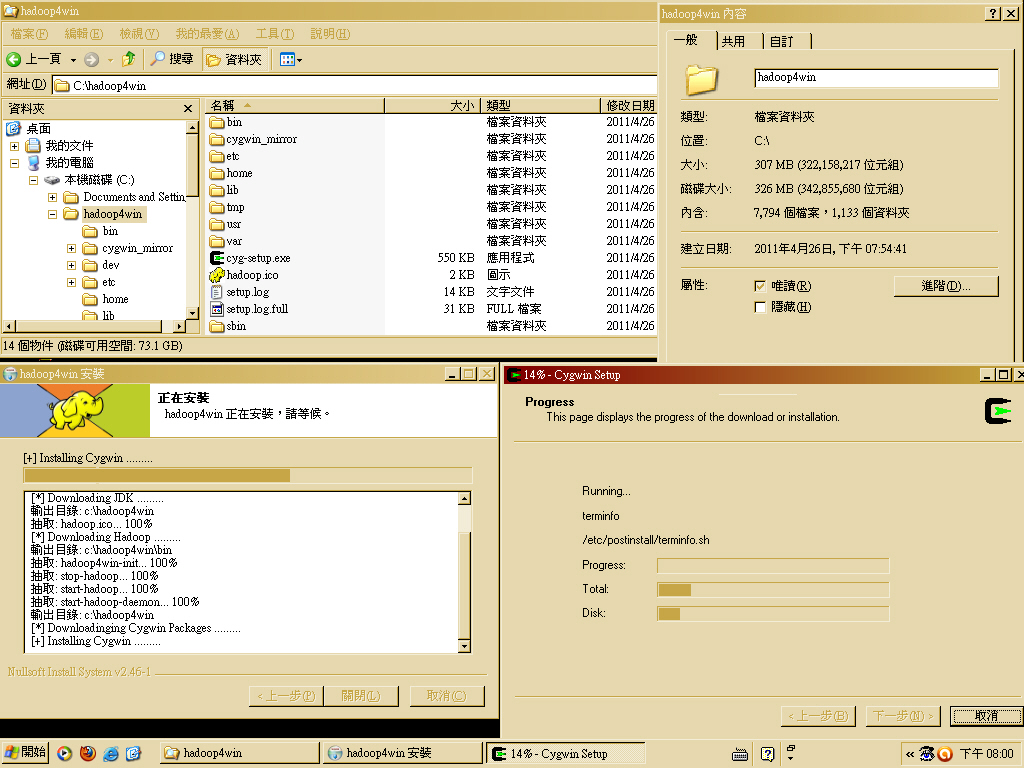1024x768 pixels.
Task: Click the Back arrow icon in Explorer toolbar
Action: [14, 59]
